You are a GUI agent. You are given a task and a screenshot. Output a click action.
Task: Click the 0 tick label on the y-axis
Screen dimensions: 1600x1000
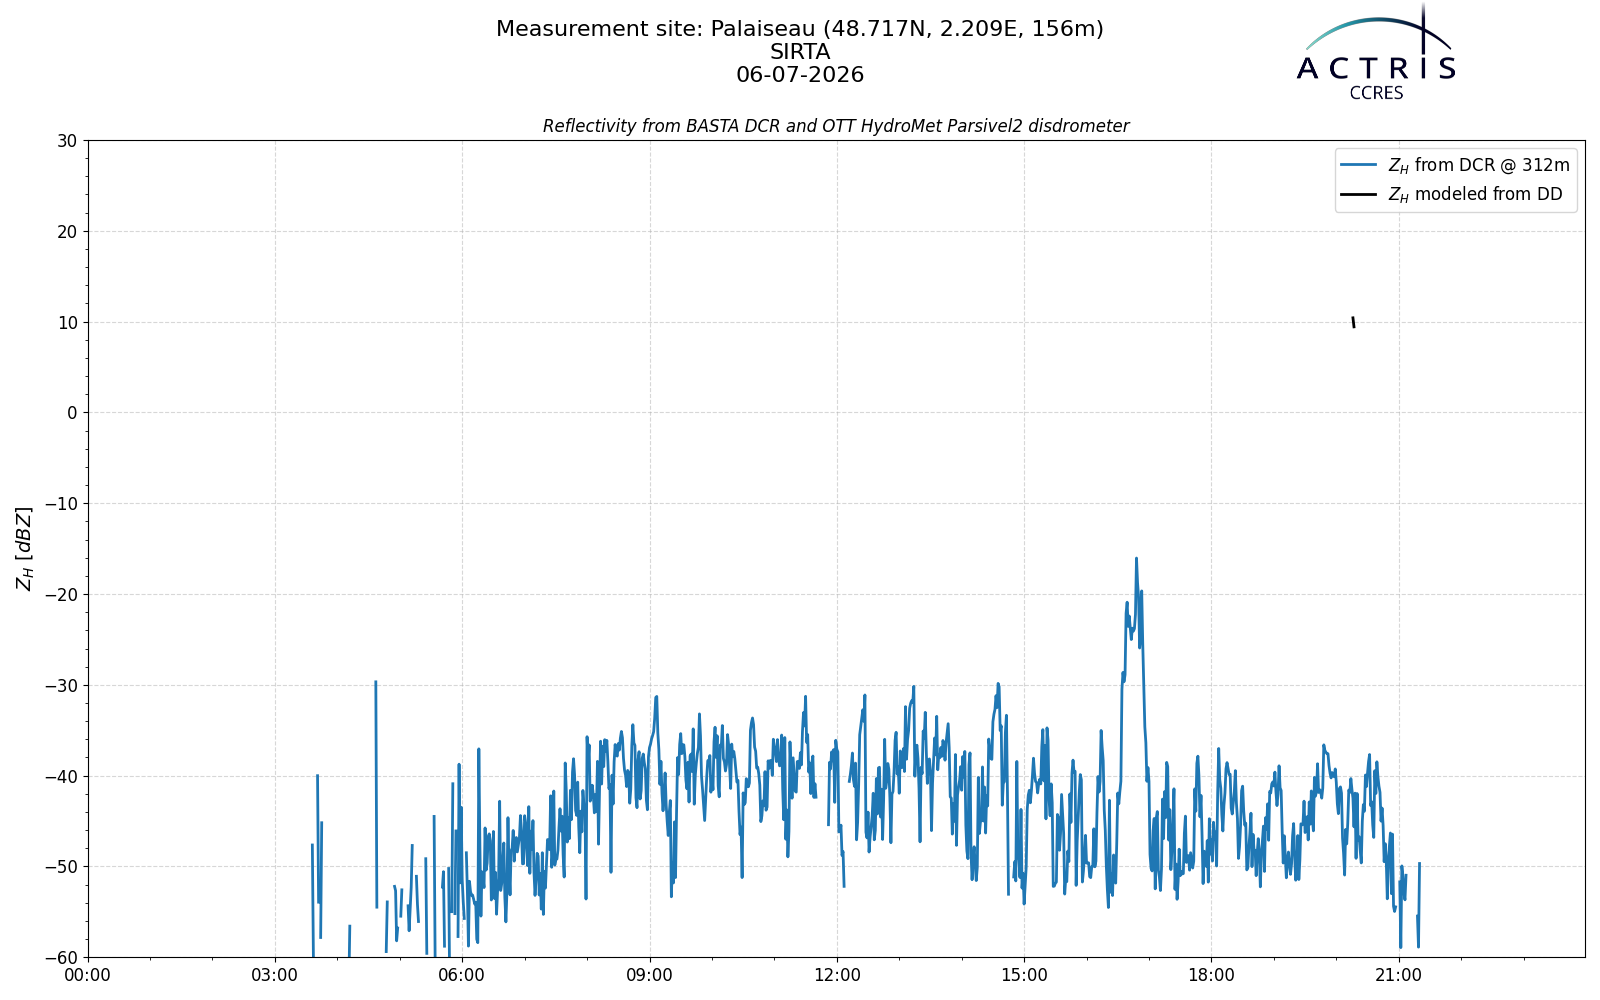[72, 413]
